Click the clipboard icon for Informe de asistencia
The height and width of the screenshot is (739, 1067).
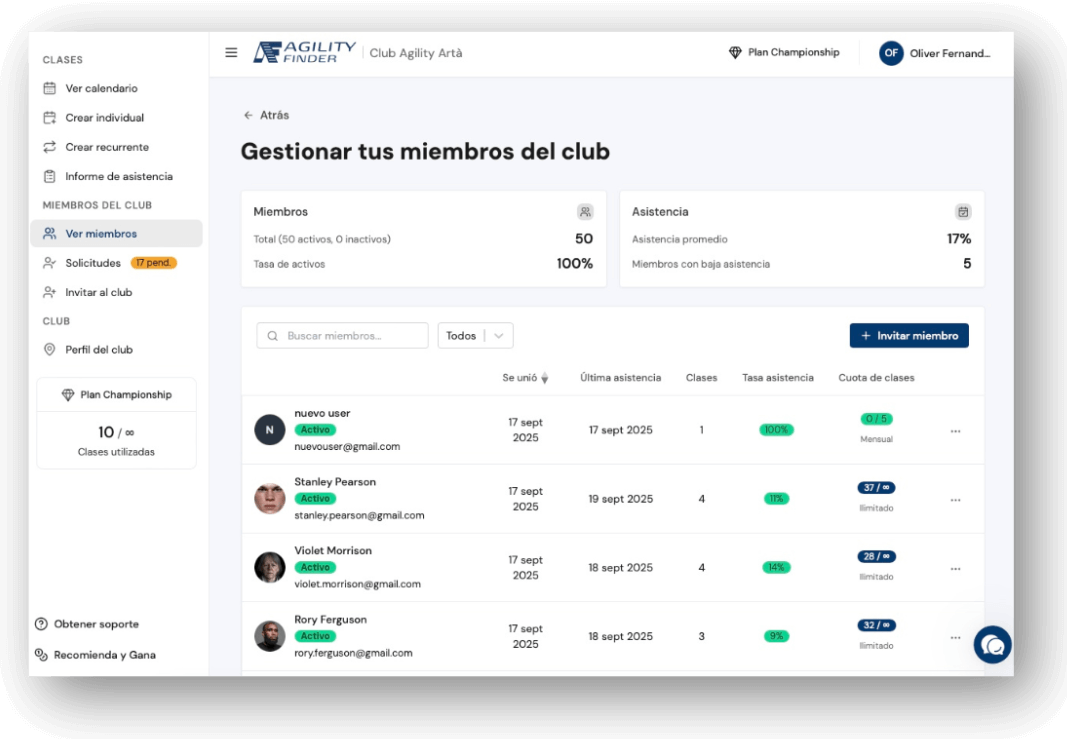[50, 176]
